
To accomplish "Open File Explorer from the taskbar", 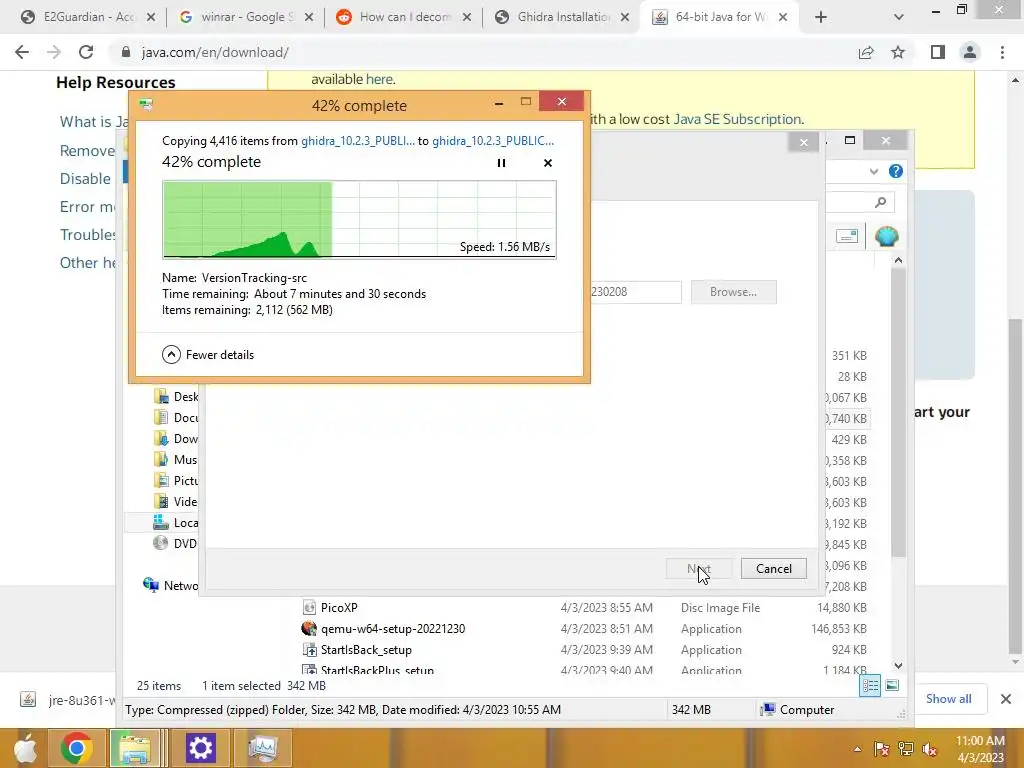I will coord(134,748).
